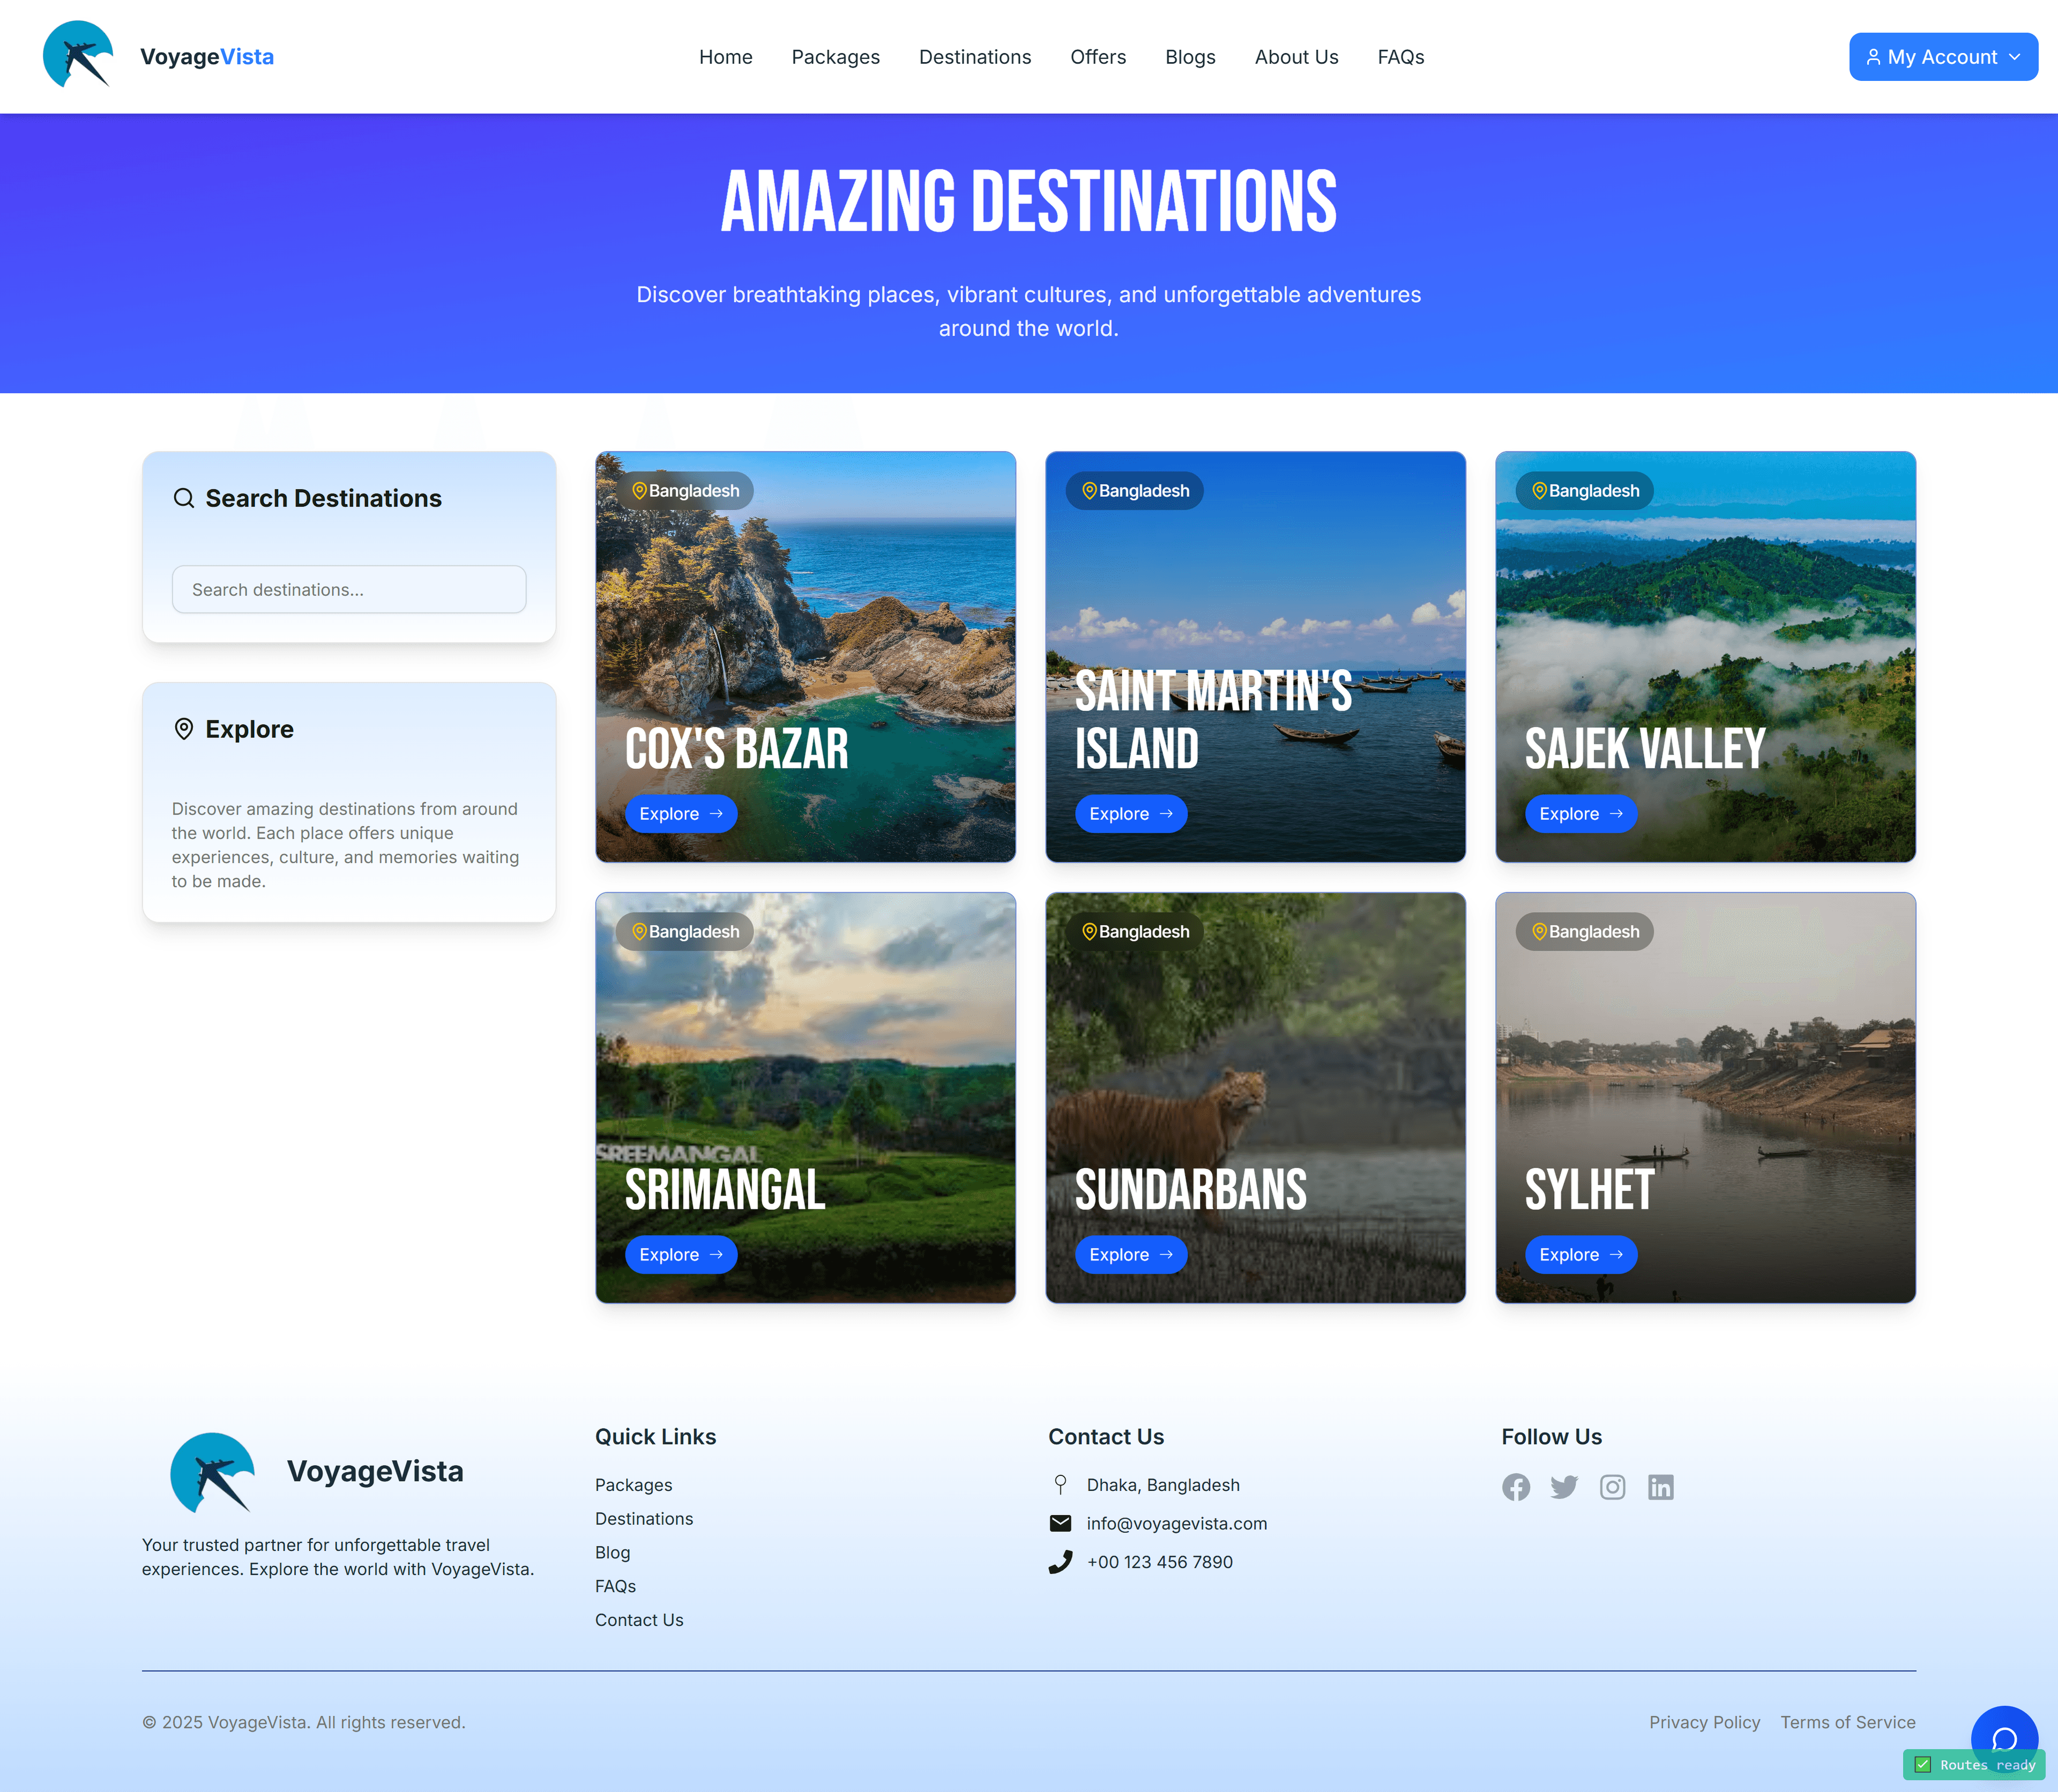Click the LinkedIn icon in the footer
2058x1792 pixels.
tap(1660, 1487)
